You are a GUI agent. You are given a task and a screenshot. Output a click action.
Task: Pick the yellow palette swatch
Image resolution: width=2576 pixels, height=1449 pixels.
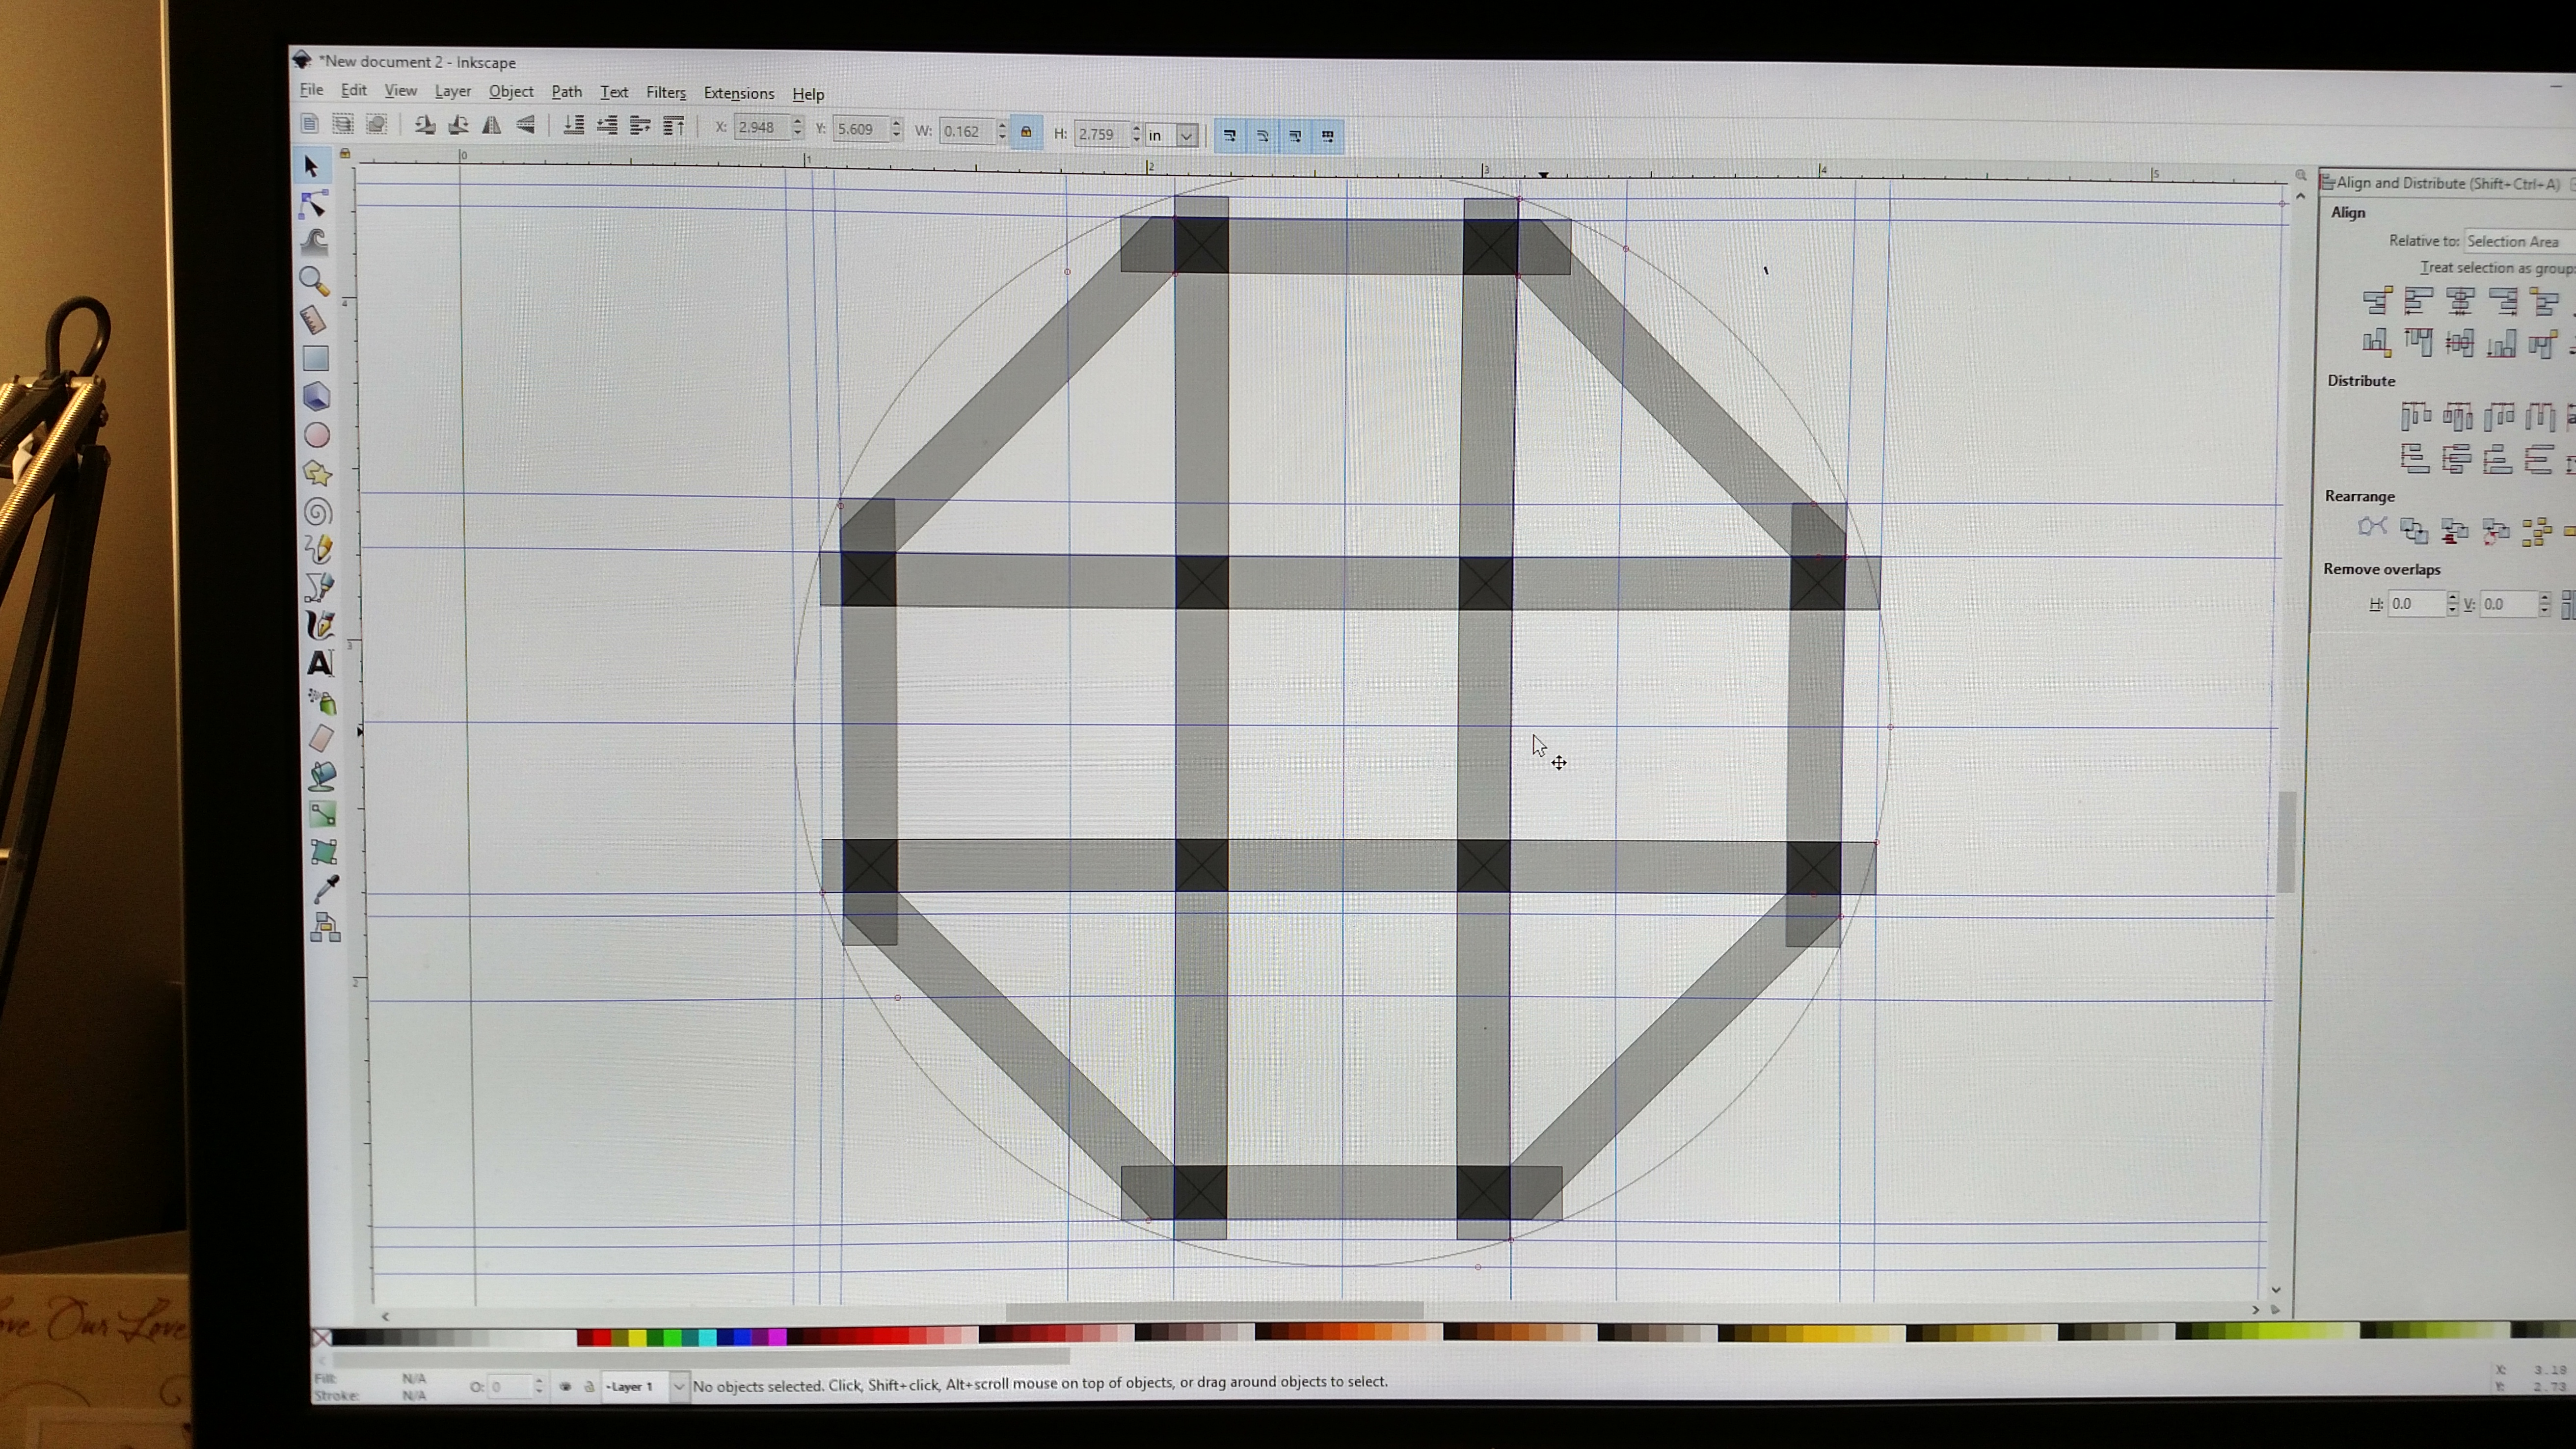click(x=637, y=1338)
